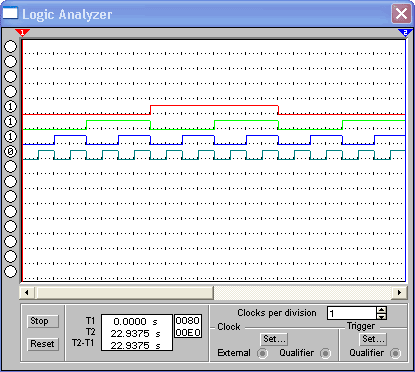Click the Stop button

click(x=43, y=321)
